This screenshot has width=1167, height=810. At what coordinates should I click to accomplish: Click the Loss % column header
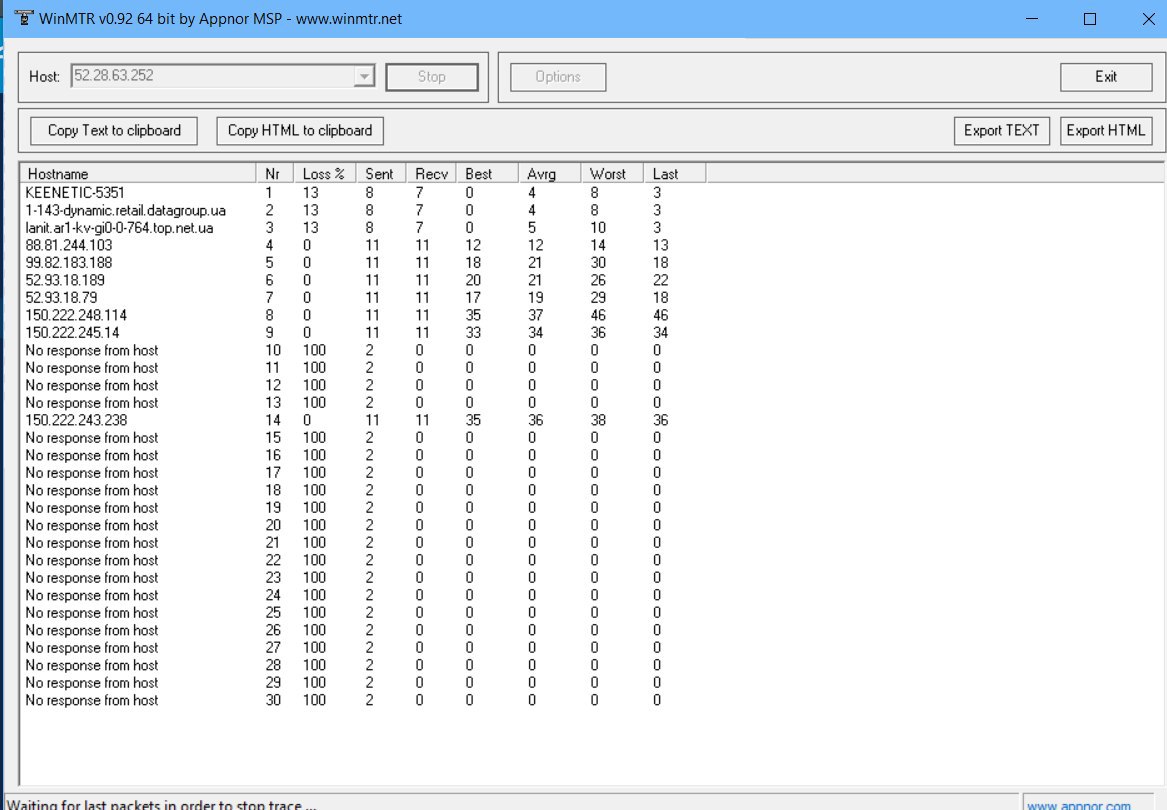[x=324, y=173]
